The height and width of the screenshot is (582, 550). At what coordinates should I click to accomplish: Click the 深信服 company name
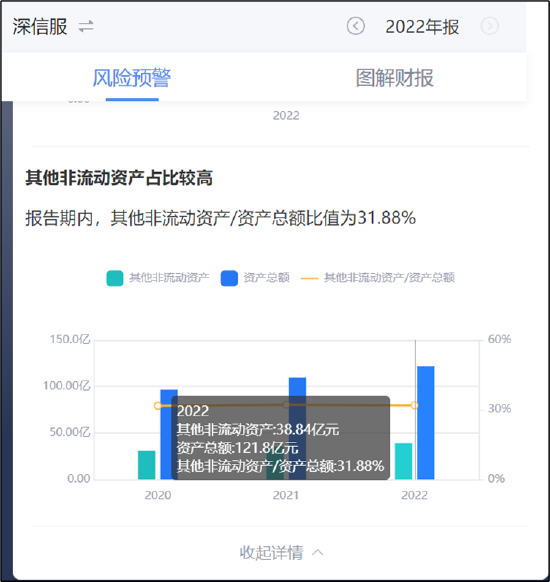pyautogui.click(x=40, y=27)
